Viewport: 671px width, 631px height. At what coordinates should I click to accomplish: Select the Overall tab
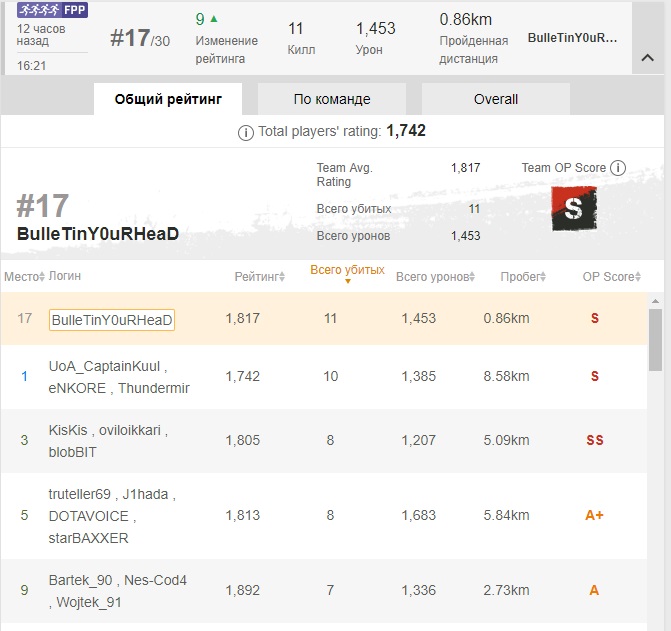click(496, 99)
